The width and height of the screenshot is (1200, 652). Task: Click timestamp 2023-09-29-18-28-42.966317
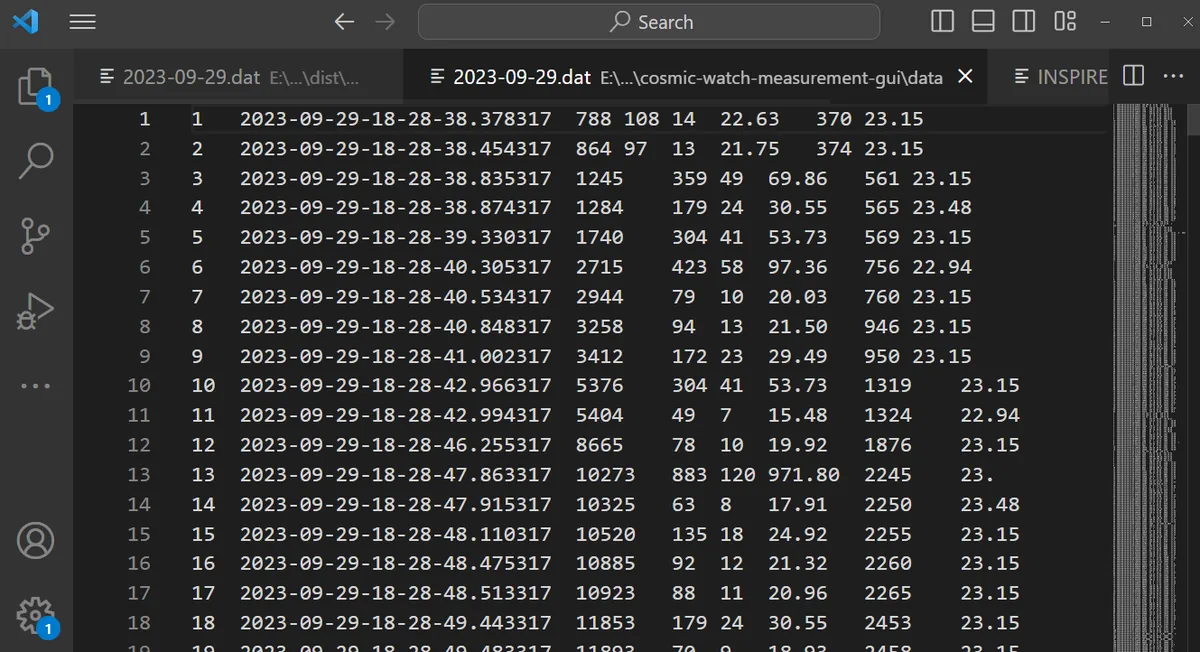click(x=395, y=385)
